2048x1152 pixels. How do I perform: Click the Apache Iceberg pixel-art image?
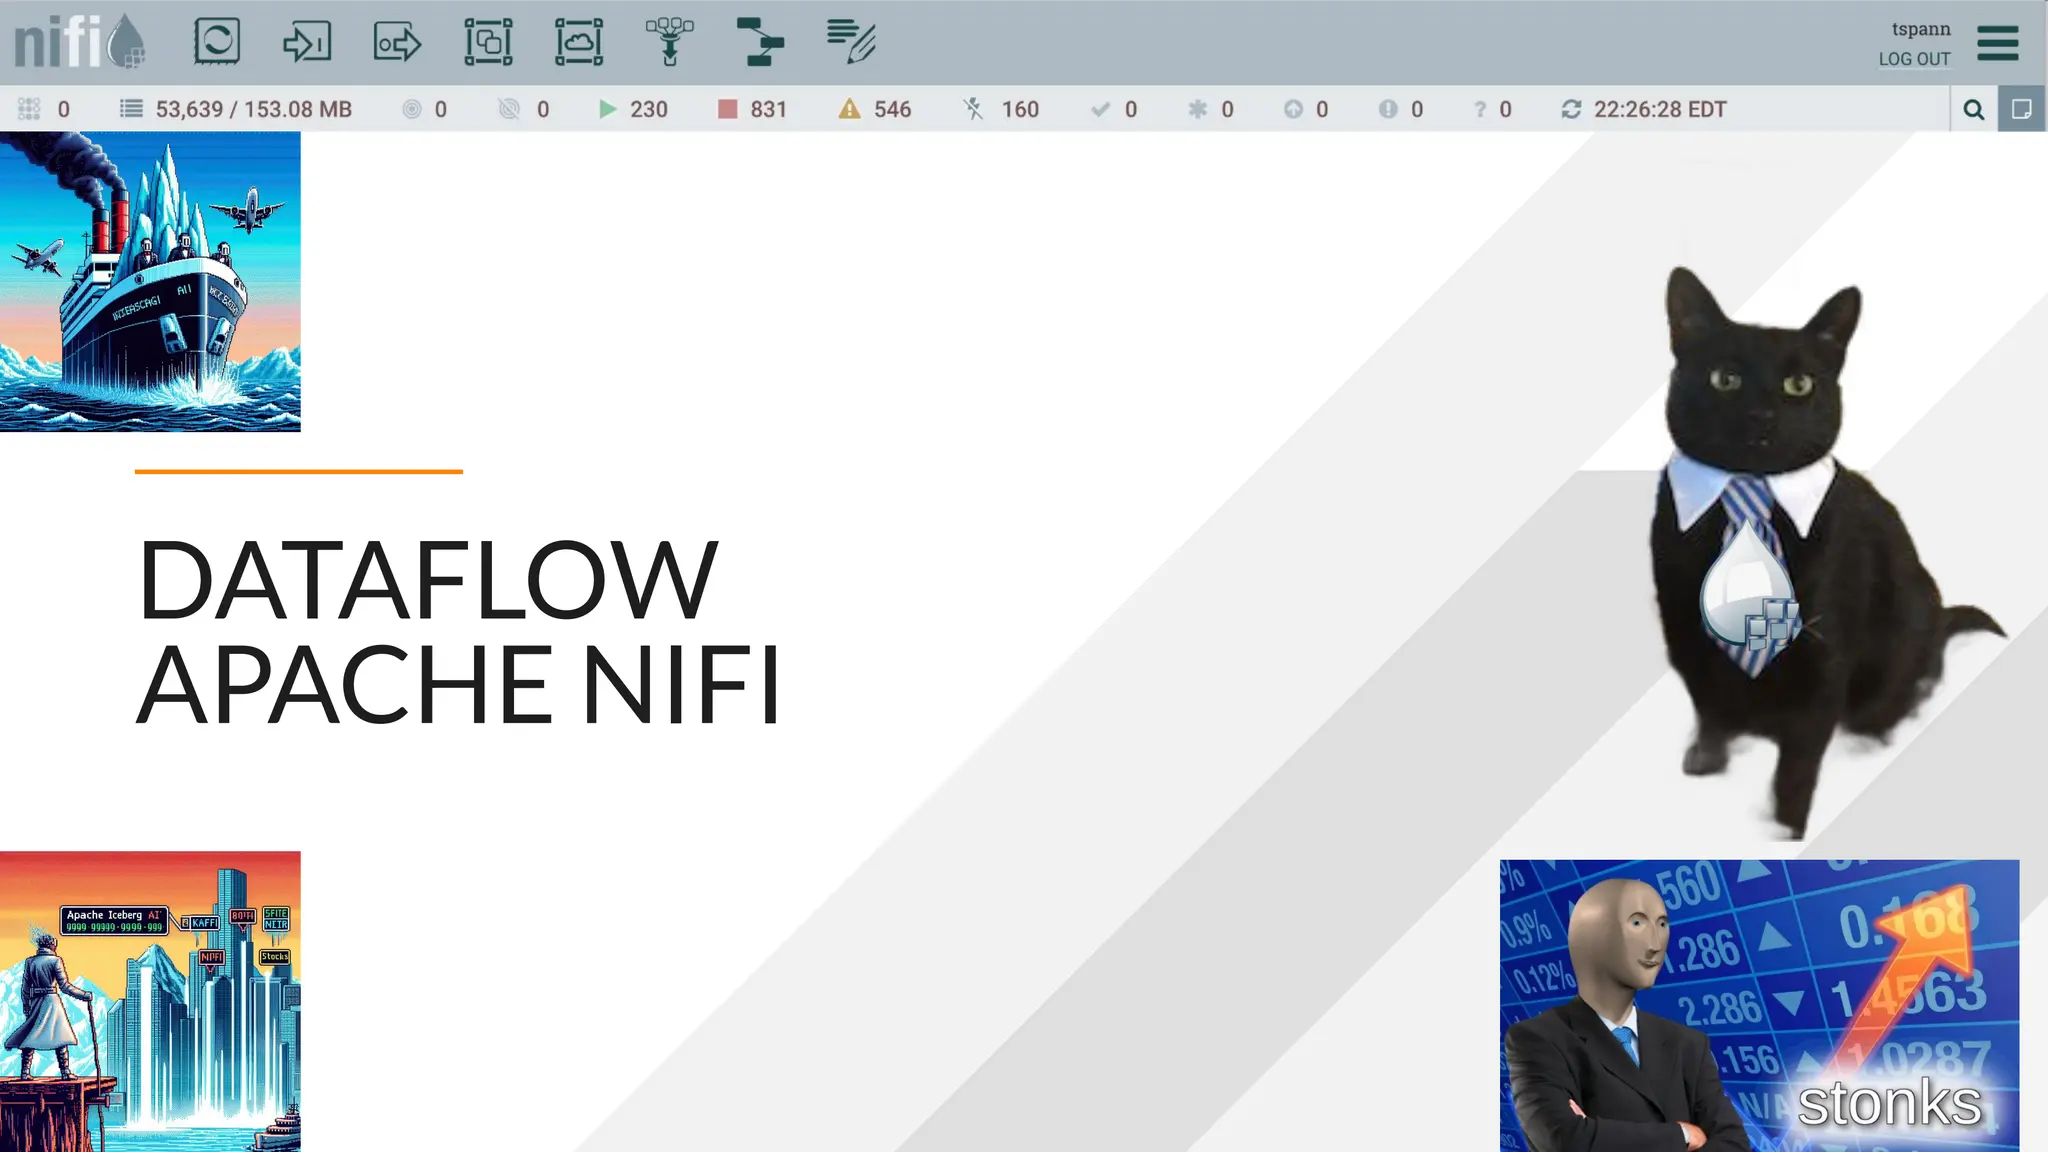click(150, 1001)
